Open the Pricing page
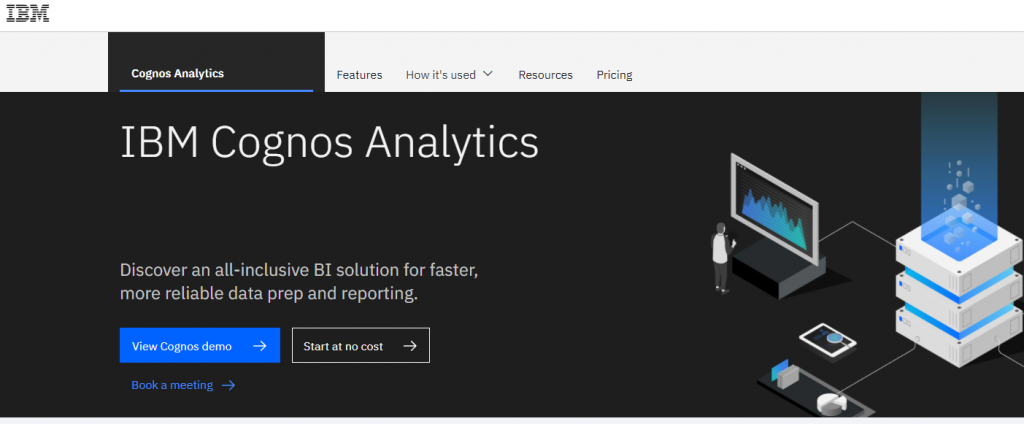This screenshot has width=1024, height=424. pos(614,75)
